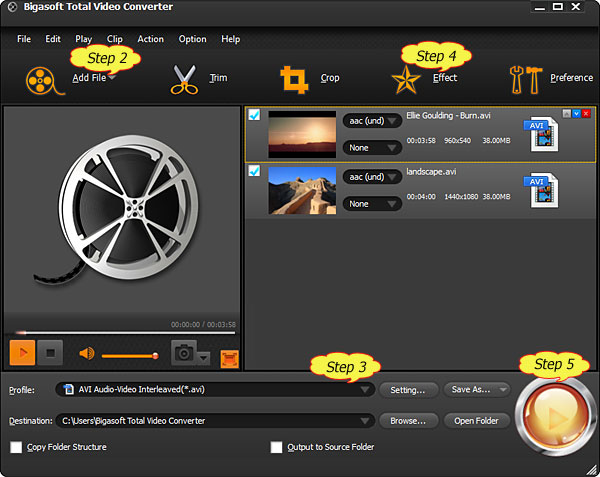Expand the Destination path dropdown

(x=365, y=421)
